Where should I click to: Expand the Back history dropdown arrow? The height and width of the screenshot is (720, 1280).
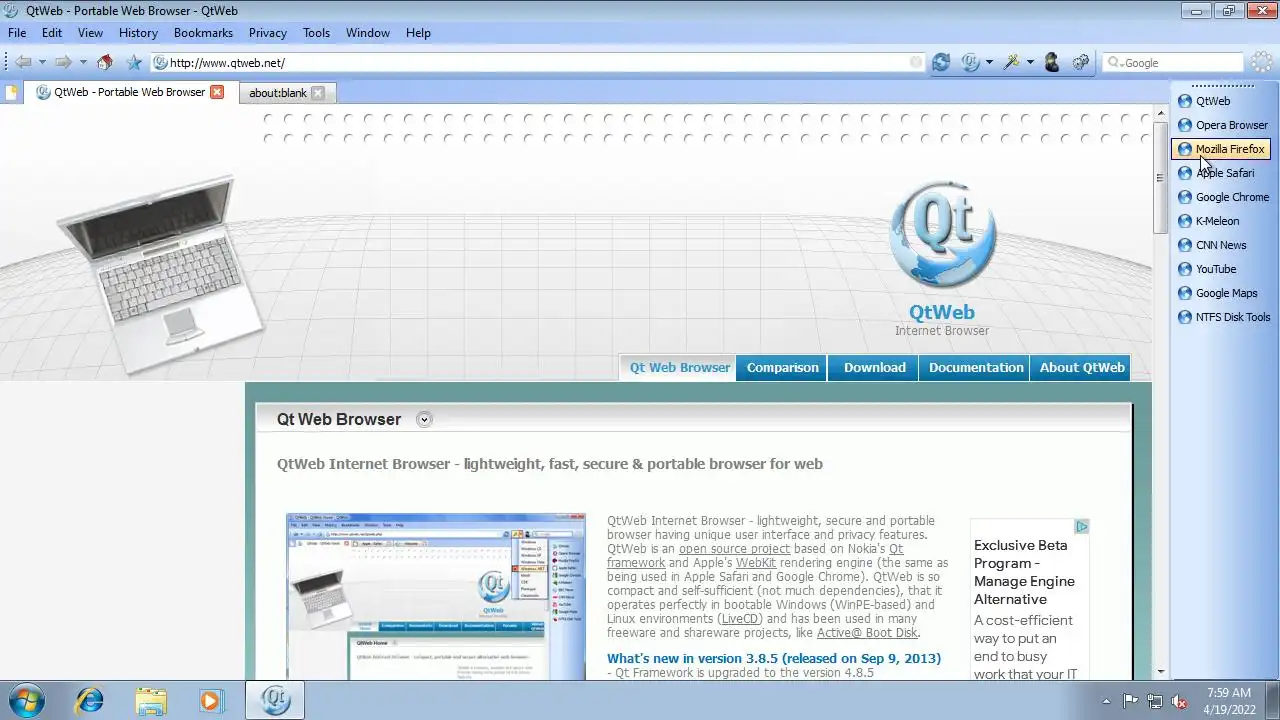click(42, 62)
